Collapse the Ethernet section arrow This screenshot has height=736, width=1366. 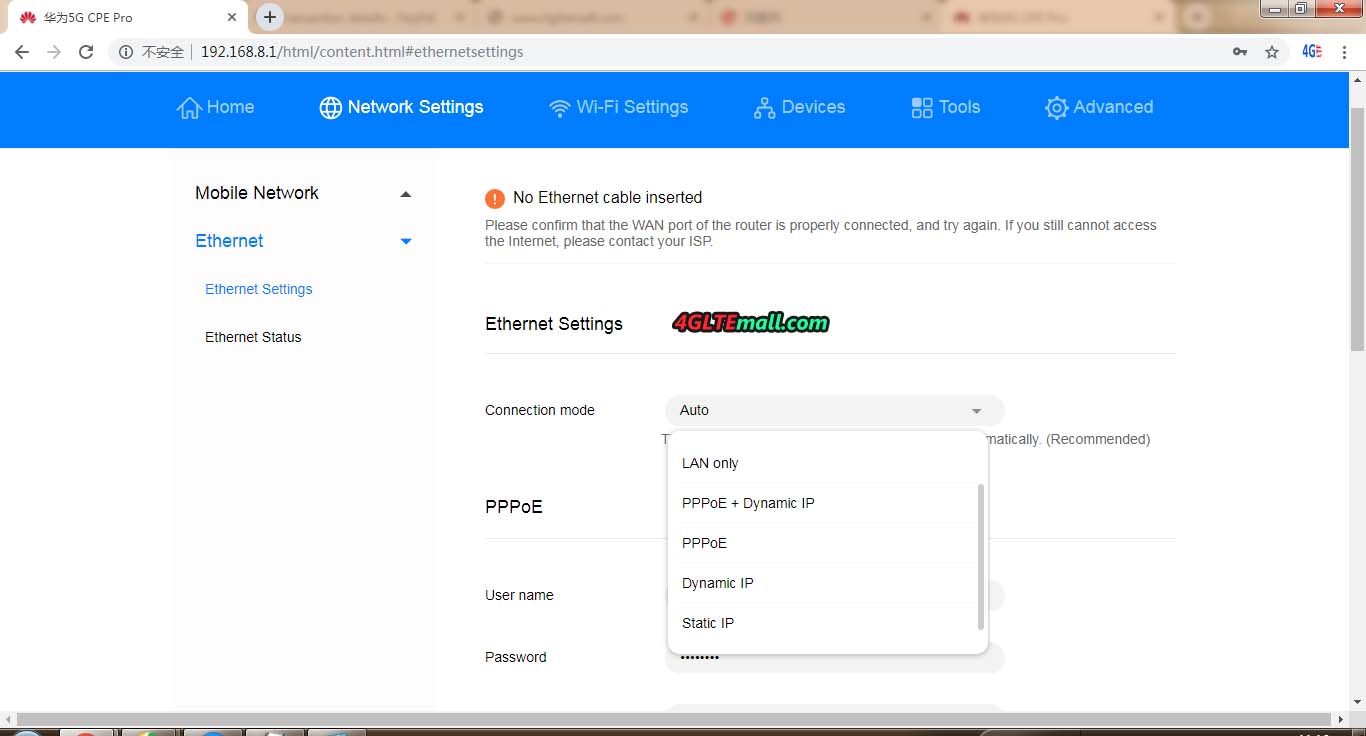405,241
